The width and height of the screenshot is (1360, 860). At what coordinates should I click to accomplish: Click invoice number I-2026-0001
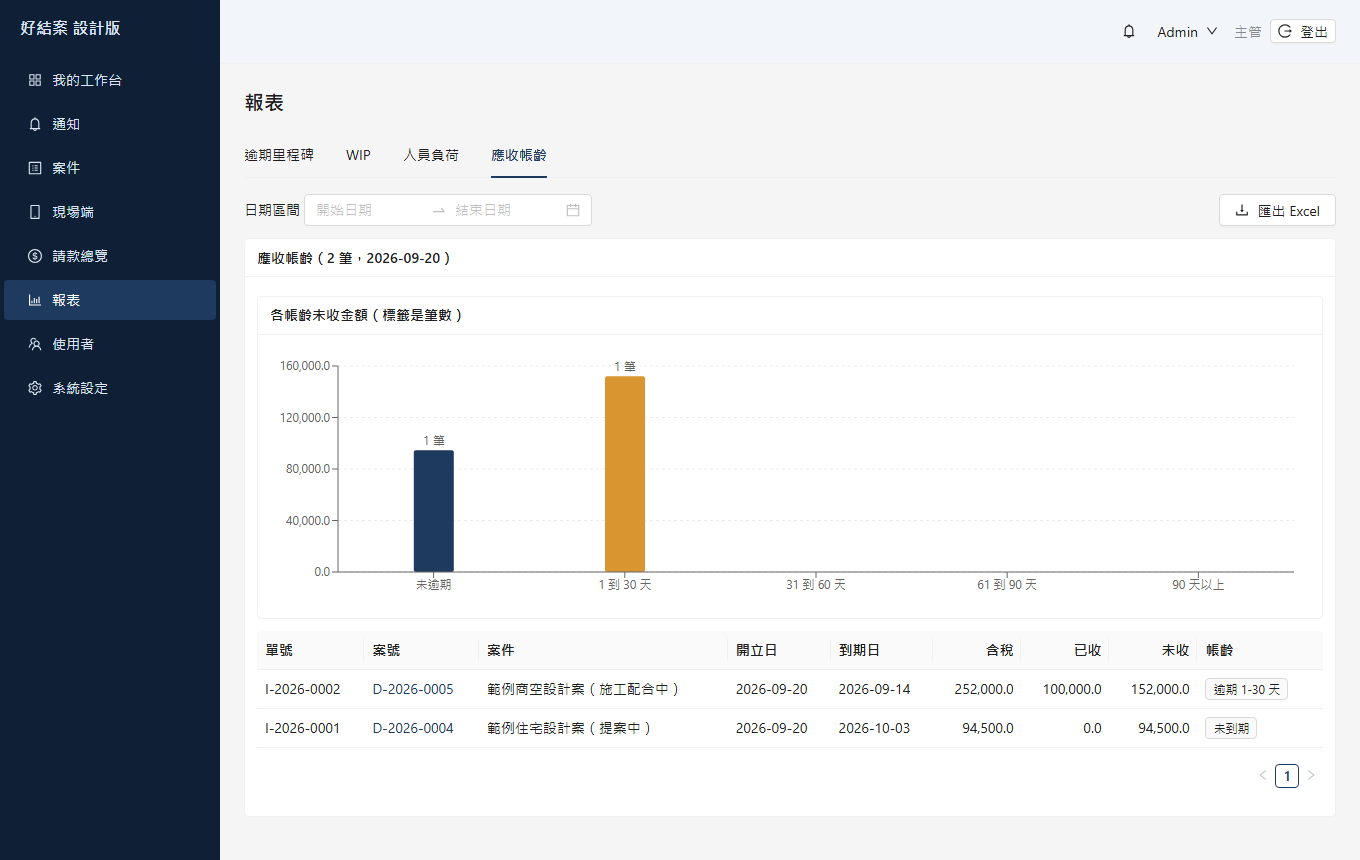click(x=303, y=728)
